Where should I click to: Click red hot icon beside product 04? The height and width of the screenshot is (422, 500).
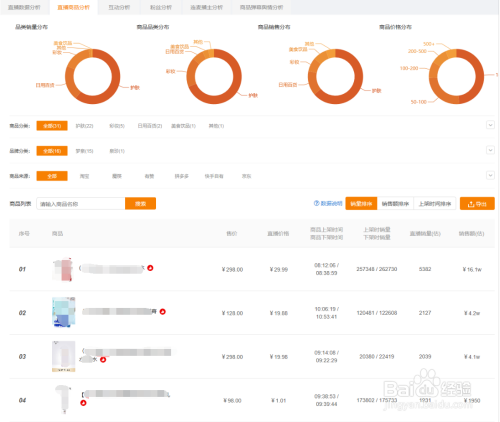tap(83, 403)
